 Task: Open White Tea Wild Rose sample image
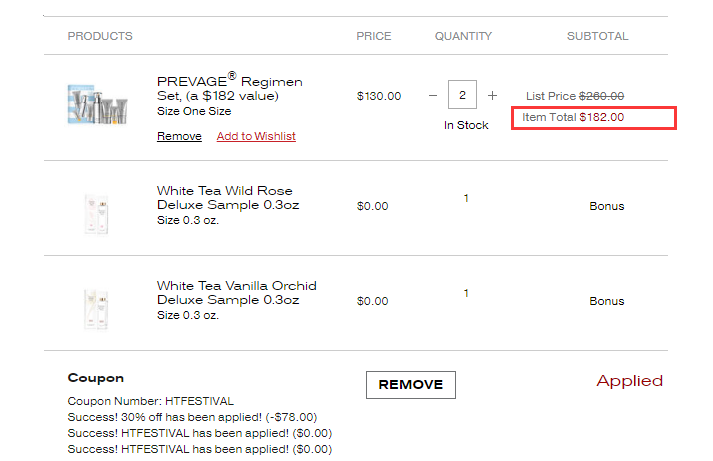[x=96, y=214]
